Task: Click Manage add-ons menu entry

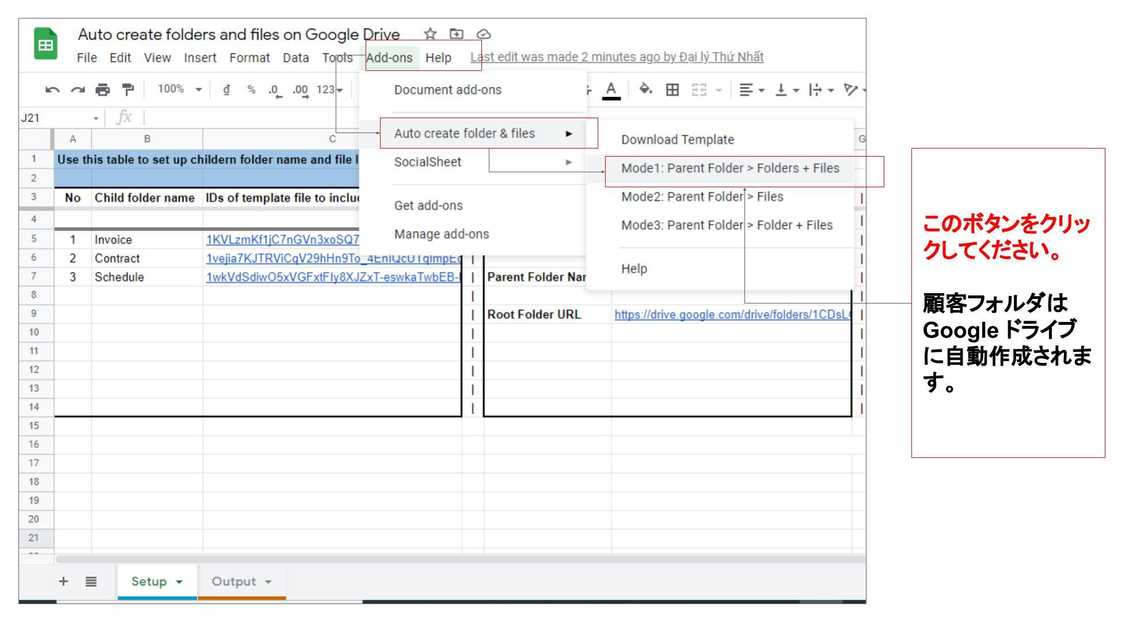Action: (x=441, y=234)
